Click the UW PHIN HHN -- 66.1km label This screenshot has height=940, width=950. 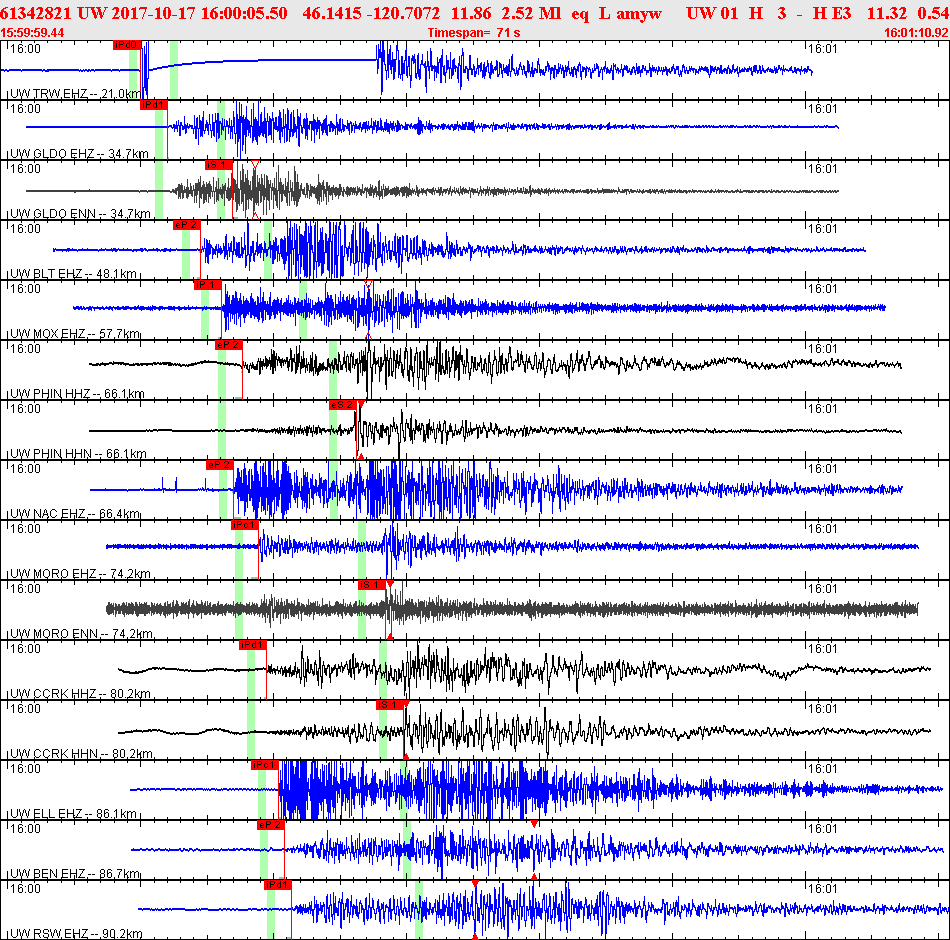coord(78,454)
